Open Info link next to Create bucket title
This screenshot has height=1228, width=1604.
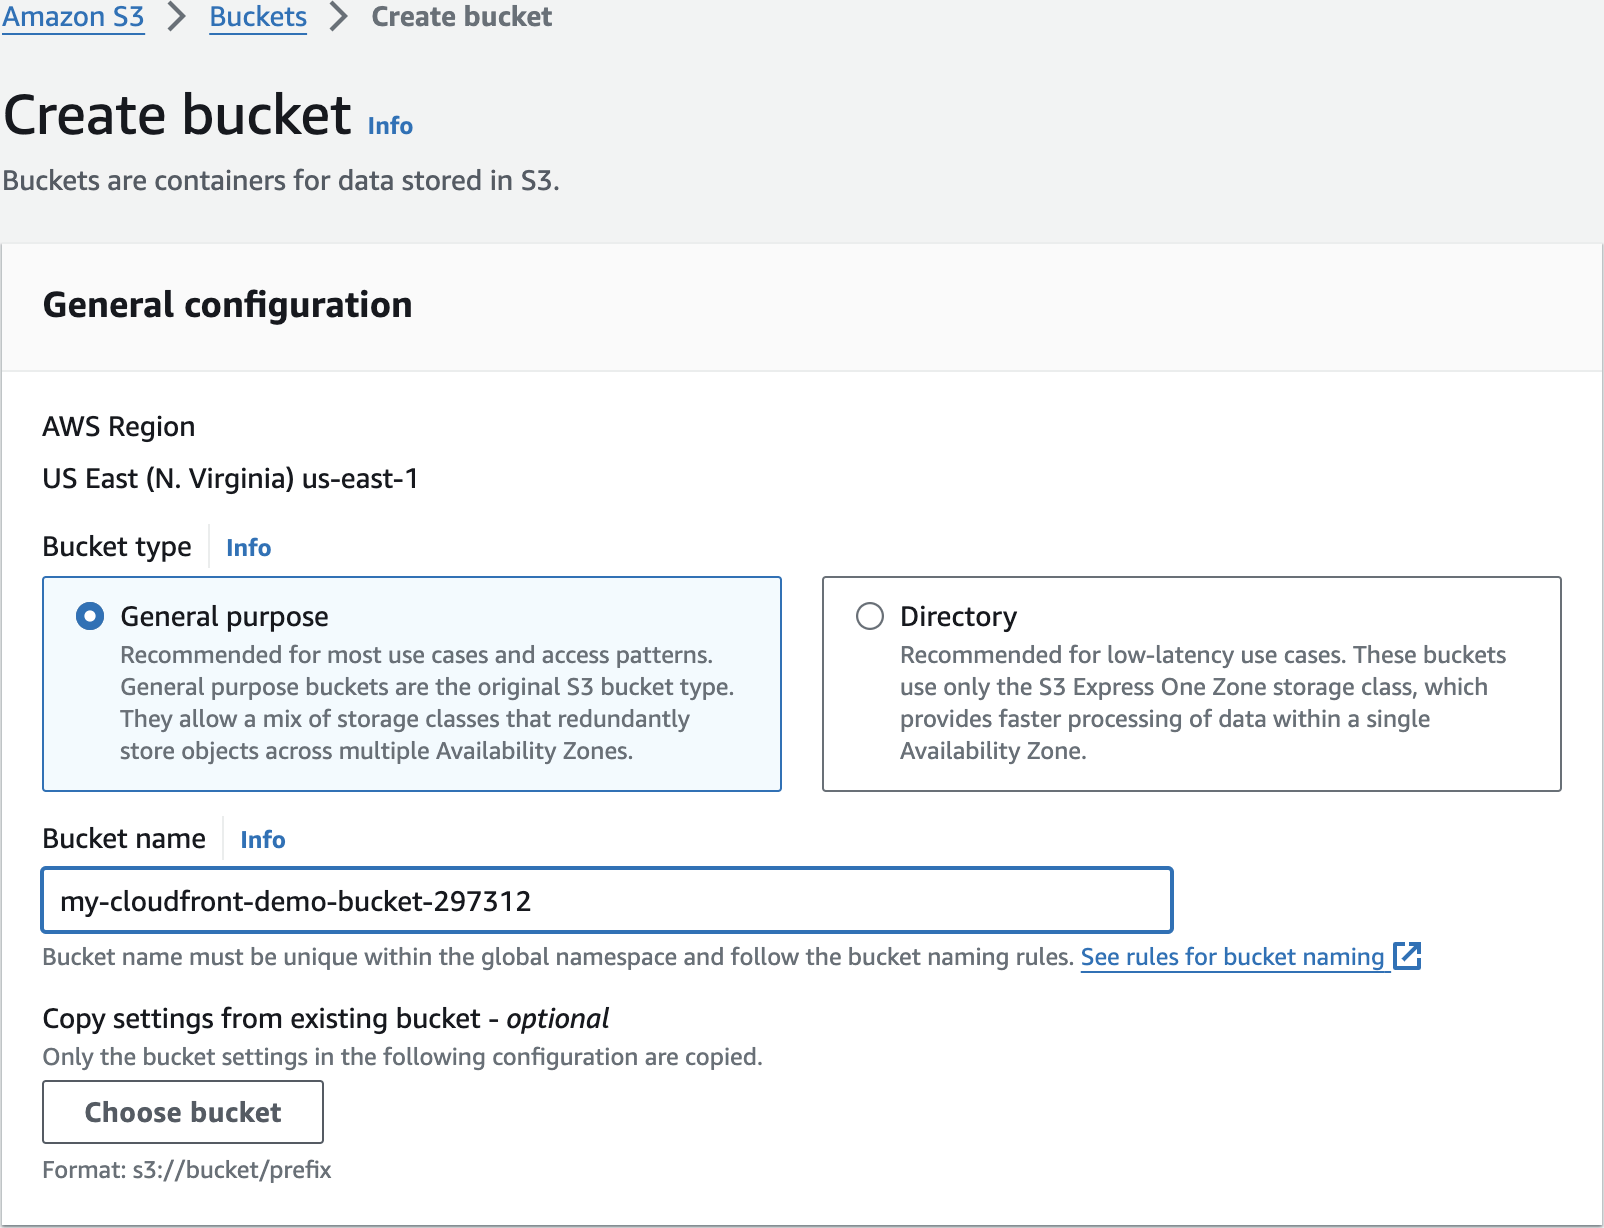coord(390,126)
